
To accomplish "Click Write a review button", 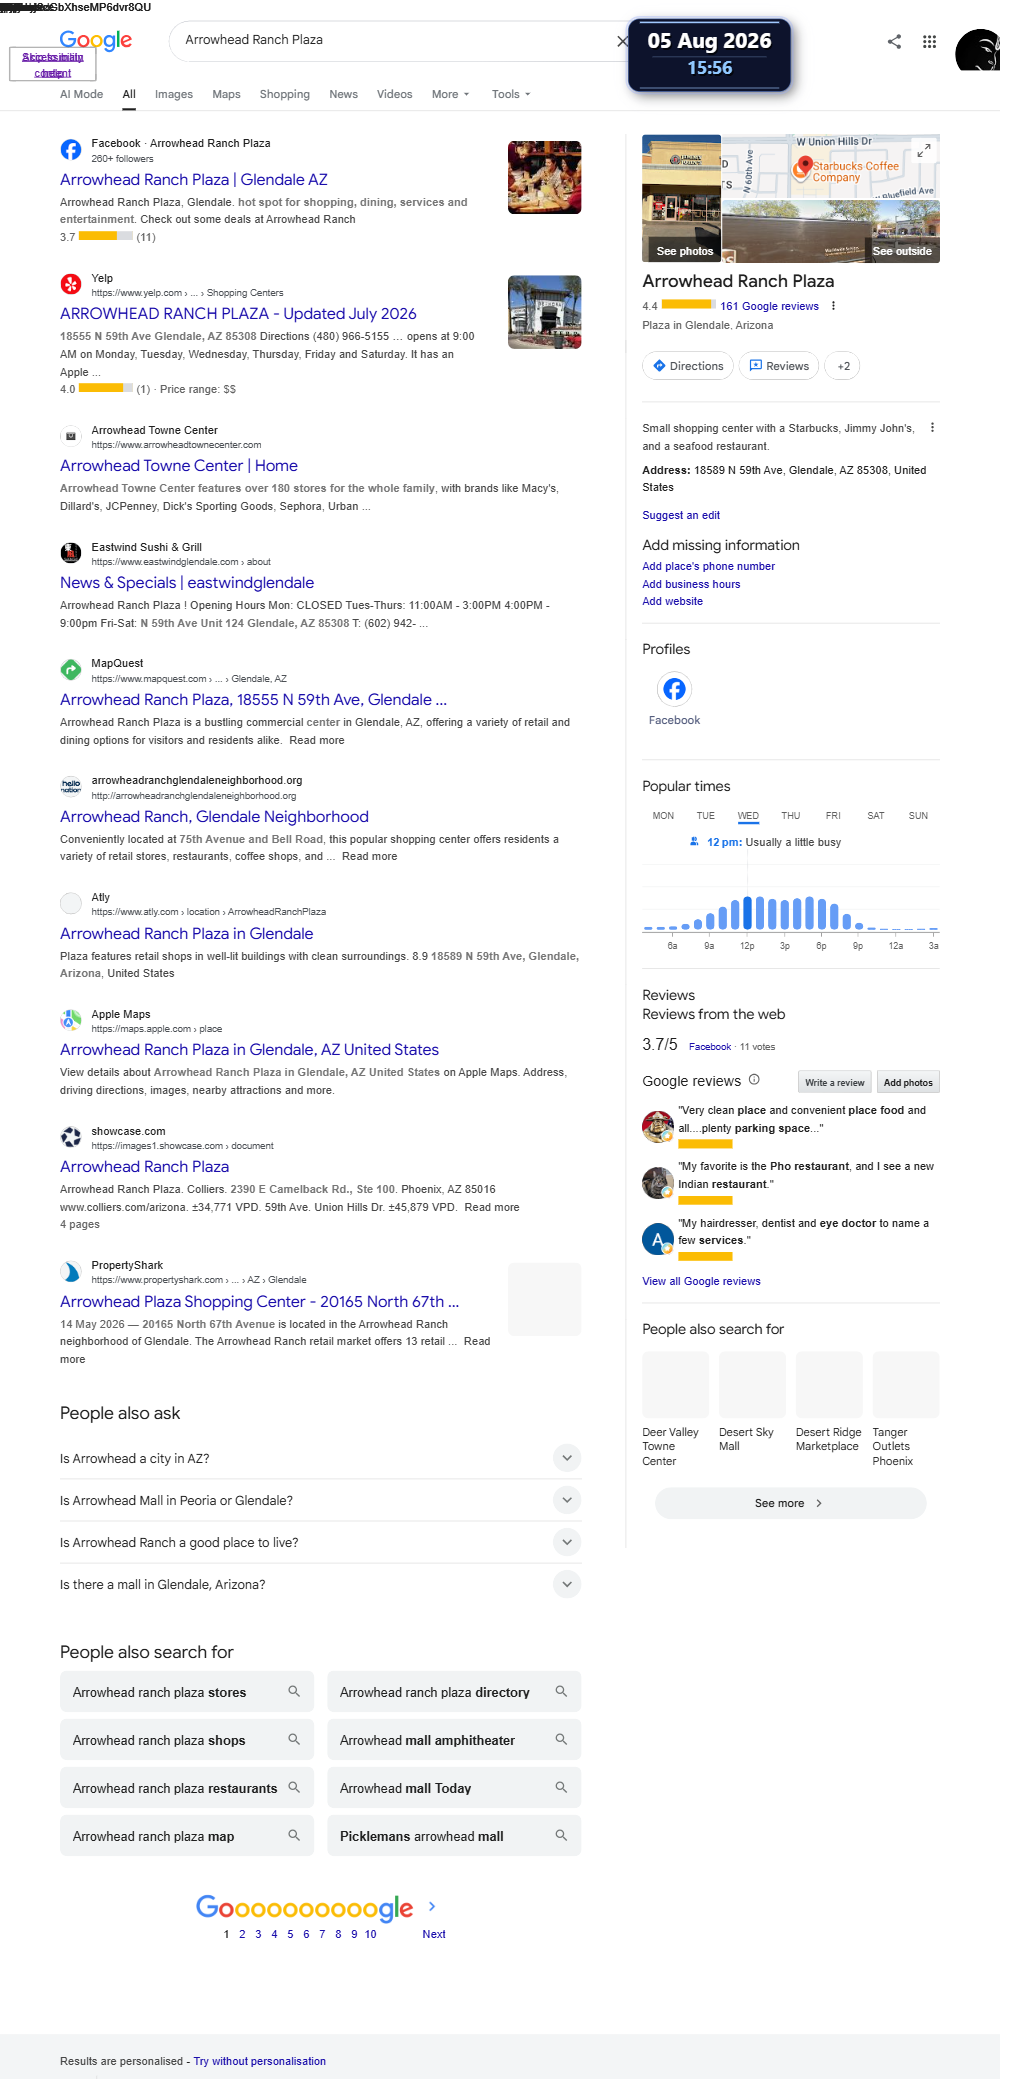I will [834, 1082].
